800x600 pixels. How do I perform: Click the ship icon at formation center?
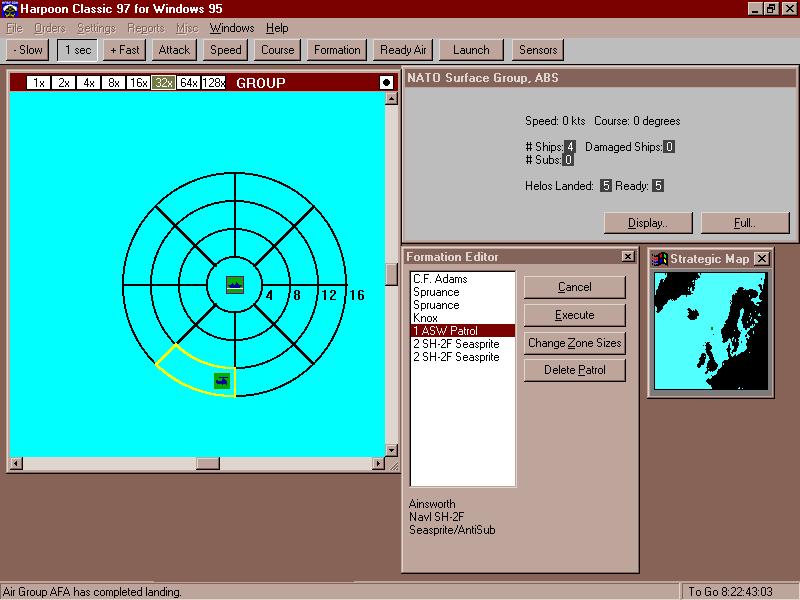[x=235, y=285]
